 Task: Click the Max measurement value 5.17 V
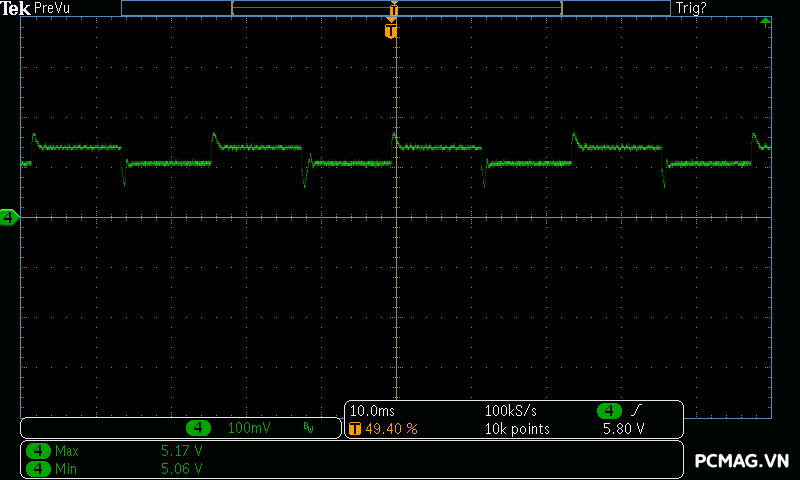click(182, 451)
